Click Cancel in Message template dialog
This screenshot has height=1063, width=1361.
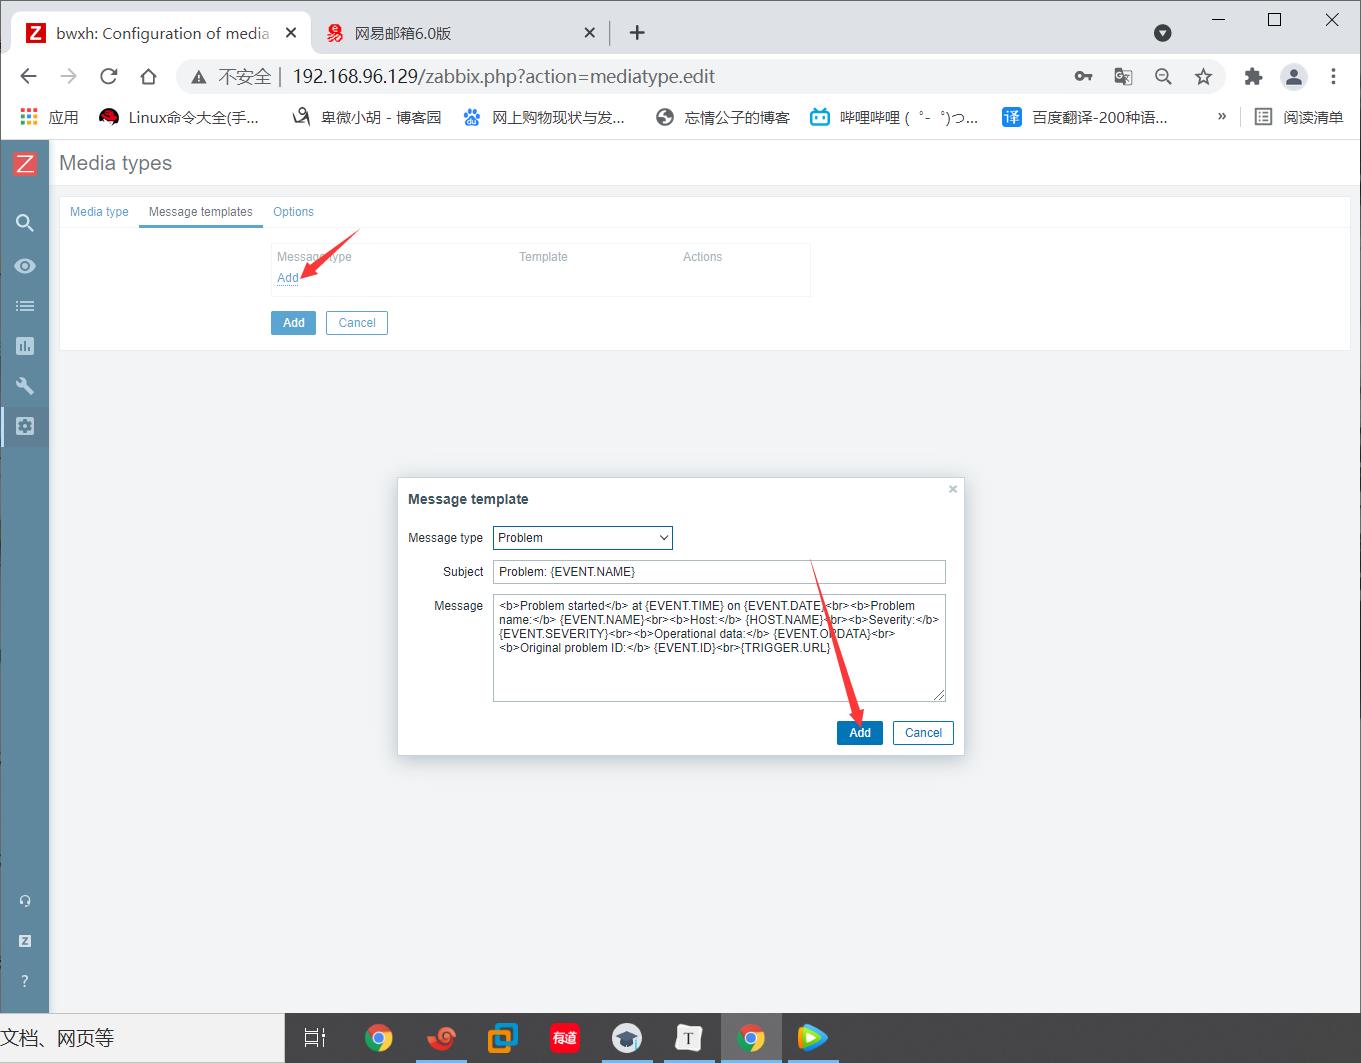coord(923,733)
